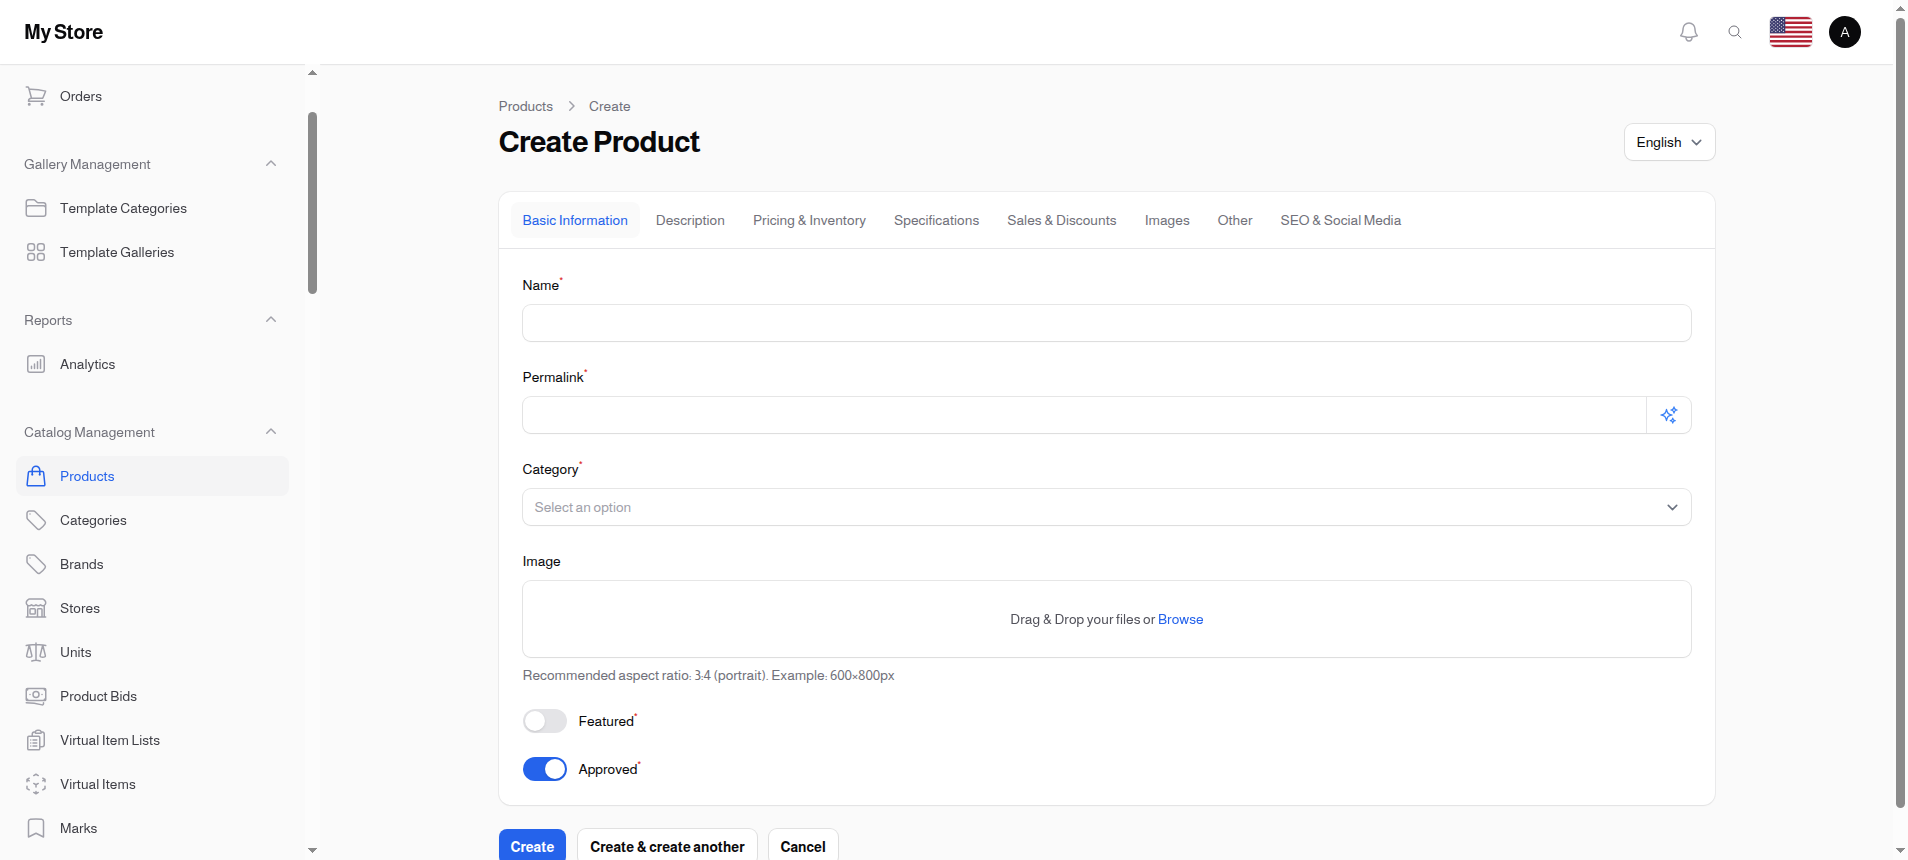Open the Sales & Discounts tab
This screenshot has width=1908, height=860.
(x=1062, y=220)
